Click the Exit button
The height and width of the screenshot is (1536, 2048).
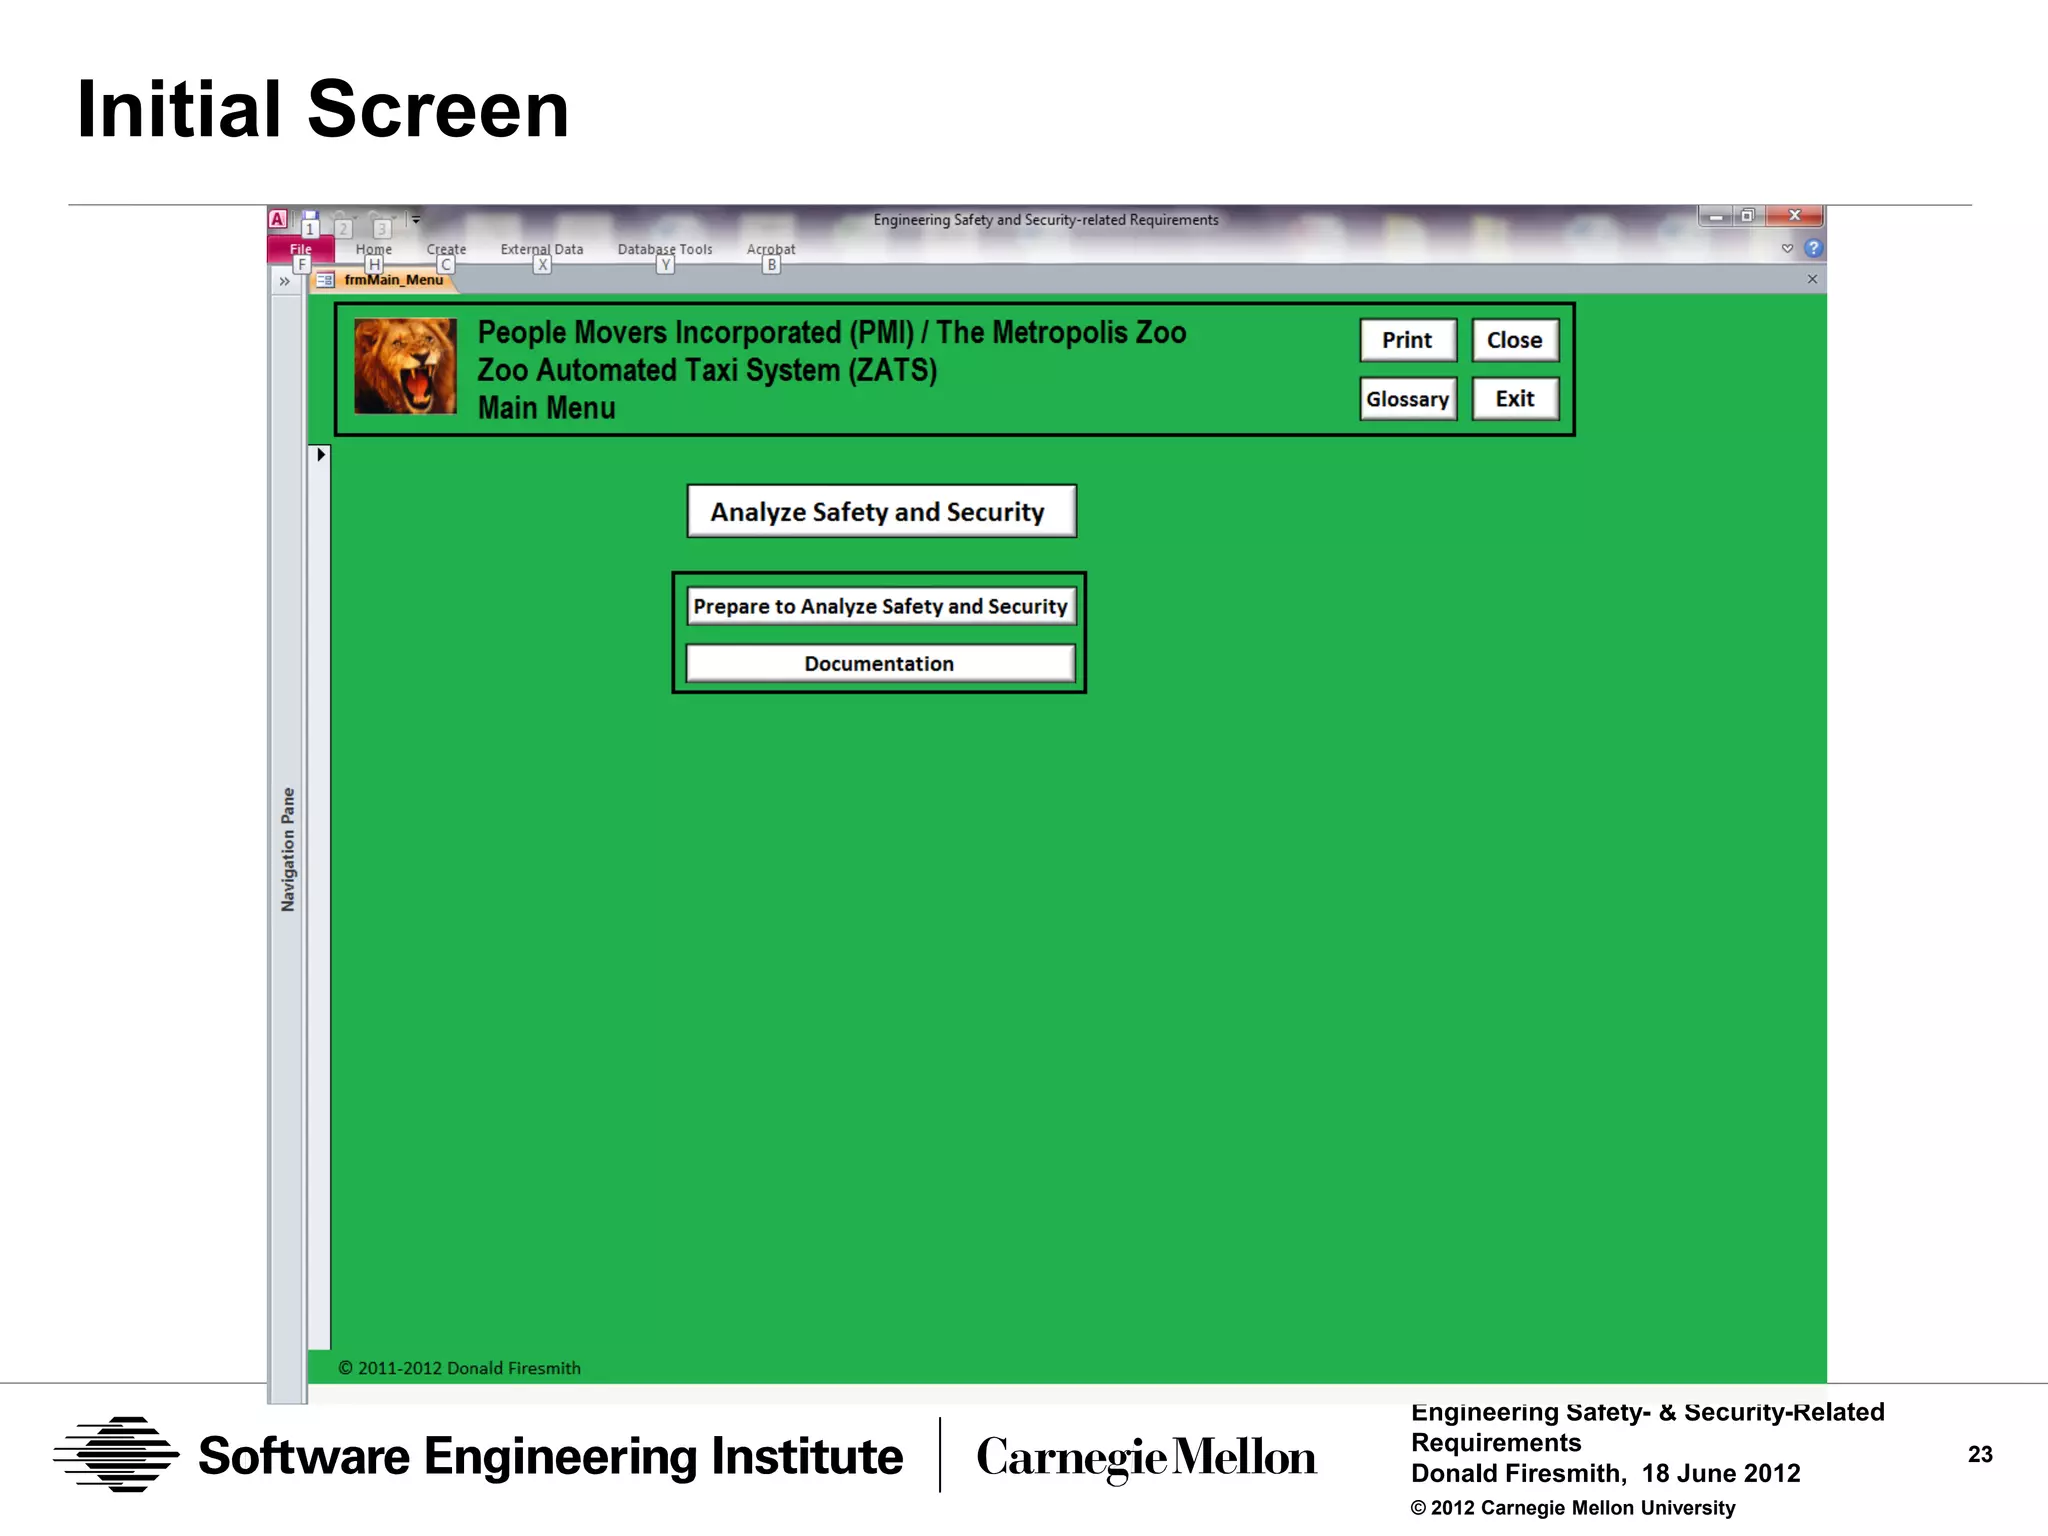[x=1515, y=399]
